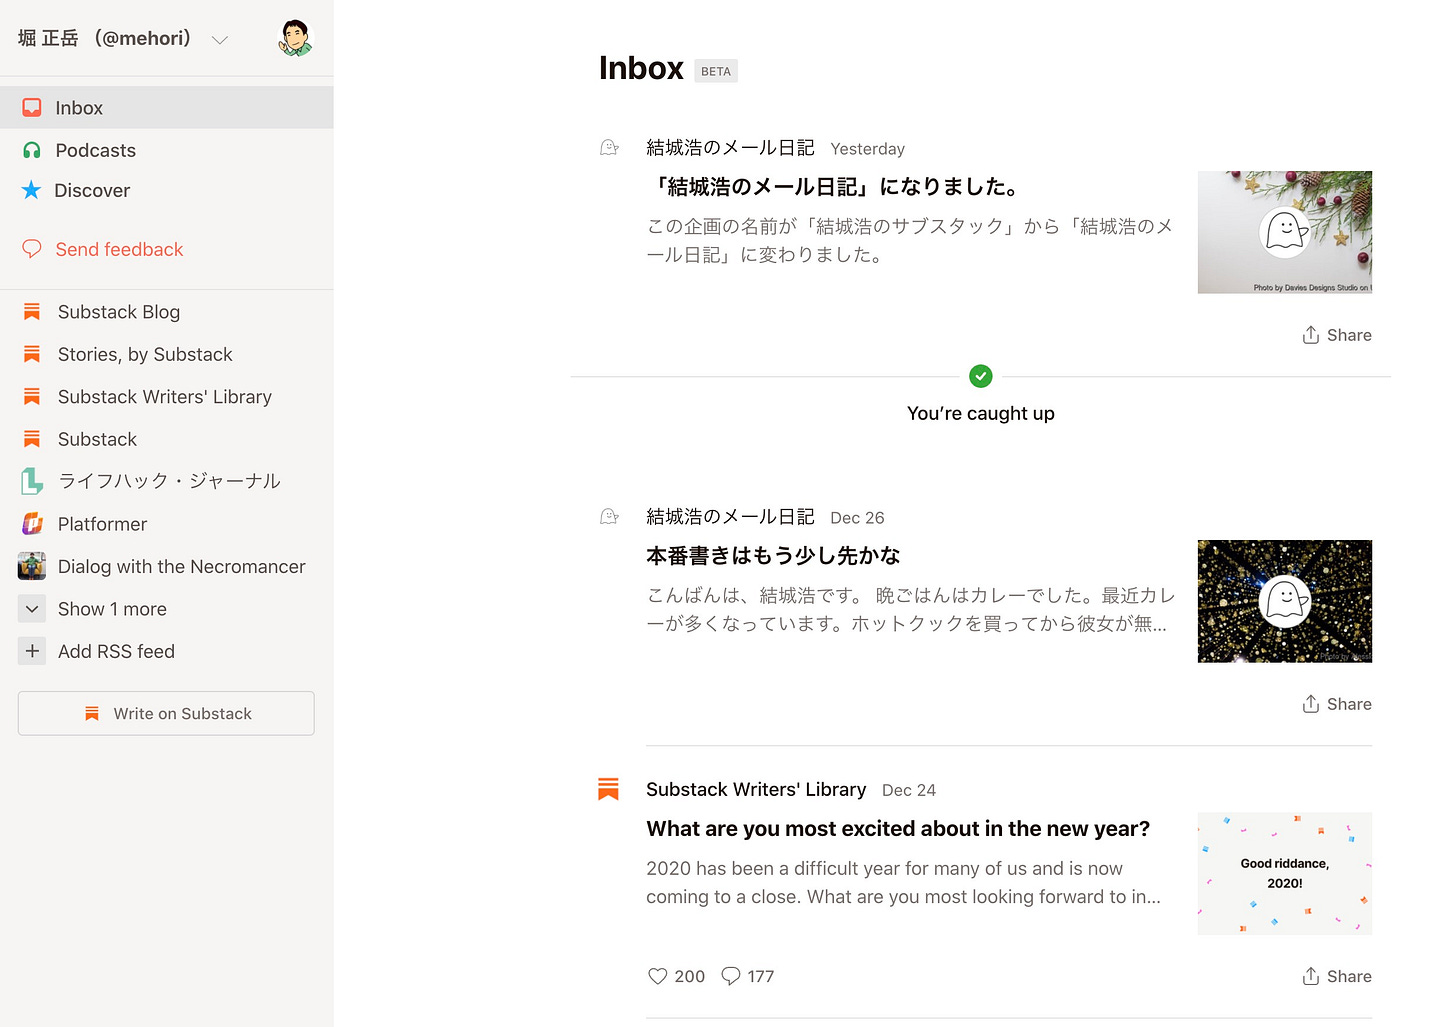Click the plus icon for Add RSS feed
This screenshot has height=1027, width=1456.
32,651
